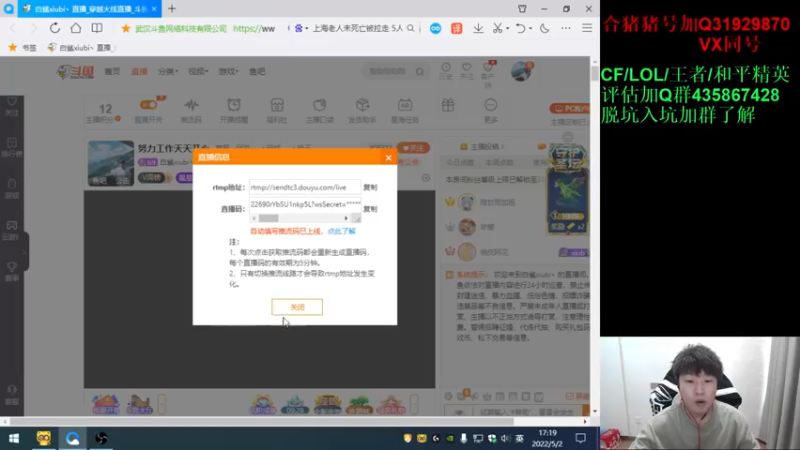Close the 直播信息 dialog with the X
Viewport: 800px width, 450px height.
pyautogui.click(x=388, y=158)
